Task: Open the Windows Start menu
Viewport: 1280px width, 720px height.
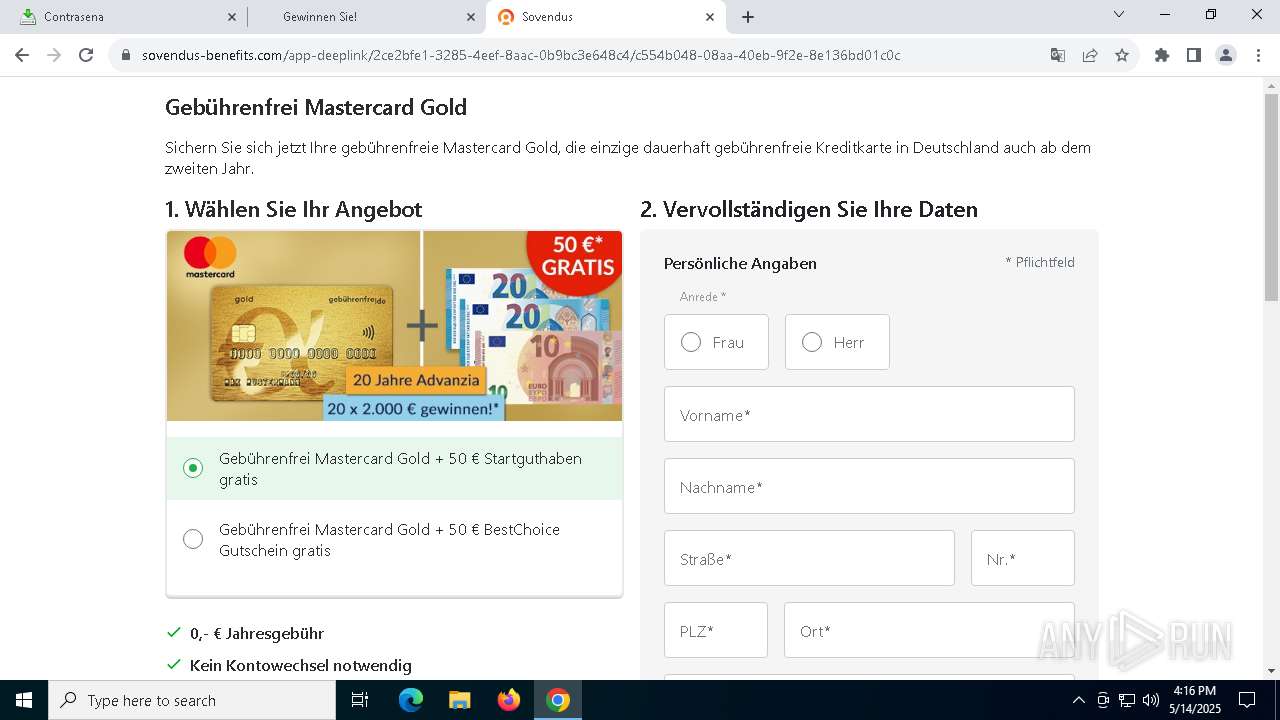Action: (24, 700)
